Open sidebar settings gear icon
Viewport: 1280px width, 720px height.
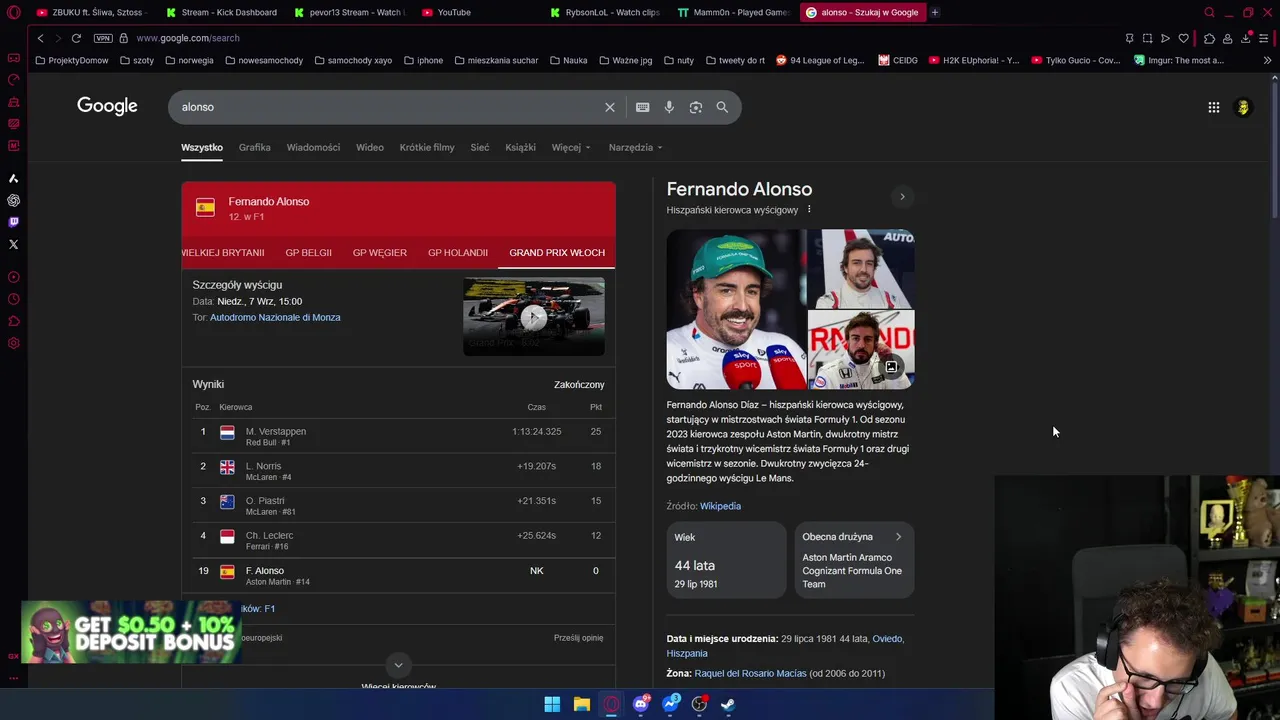tap(13, 343)
